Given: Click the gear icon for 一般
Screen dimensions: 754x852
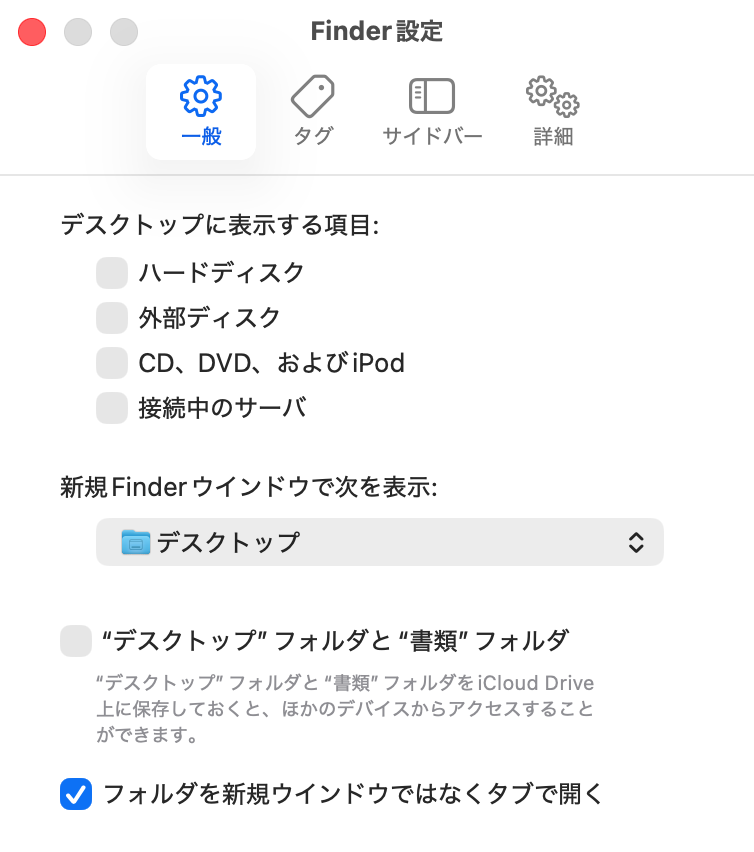Looking at the screenshot, I should pyautogui.click(x=201, y=96).
